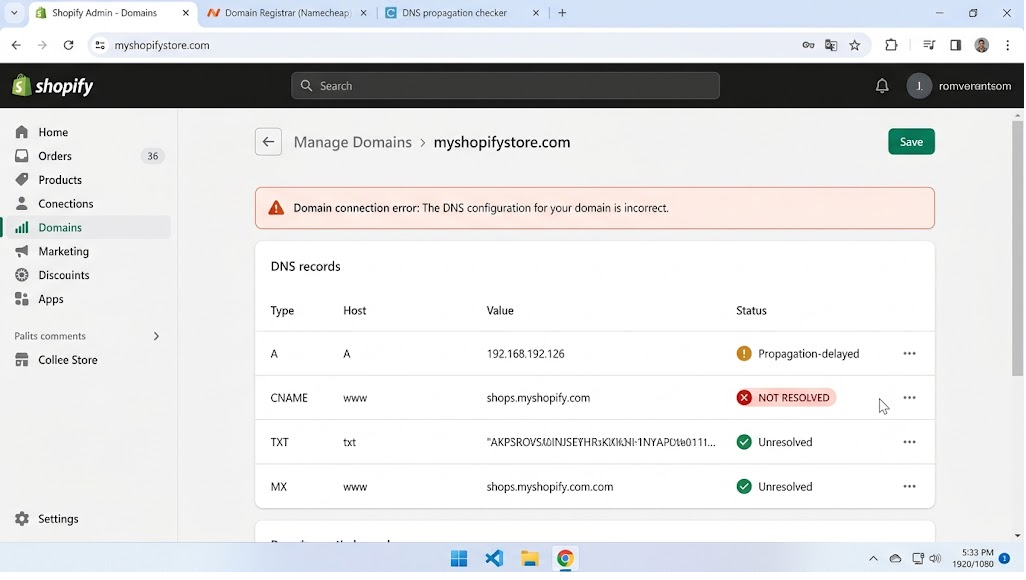The image size is (1026, 580).
Task: Open more options for the A record
Action: point(909,353)
